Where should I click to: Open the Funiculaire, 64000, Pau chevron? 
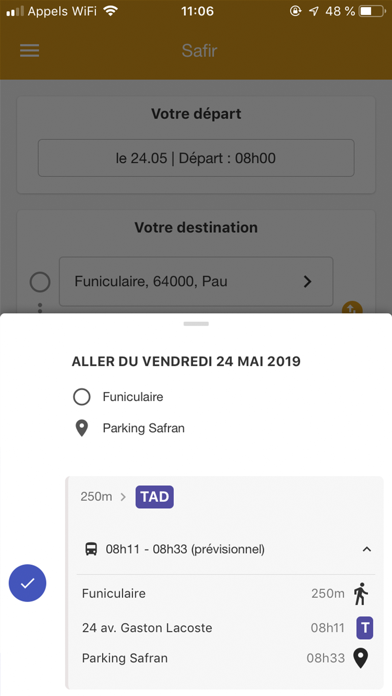coord(307,281)
